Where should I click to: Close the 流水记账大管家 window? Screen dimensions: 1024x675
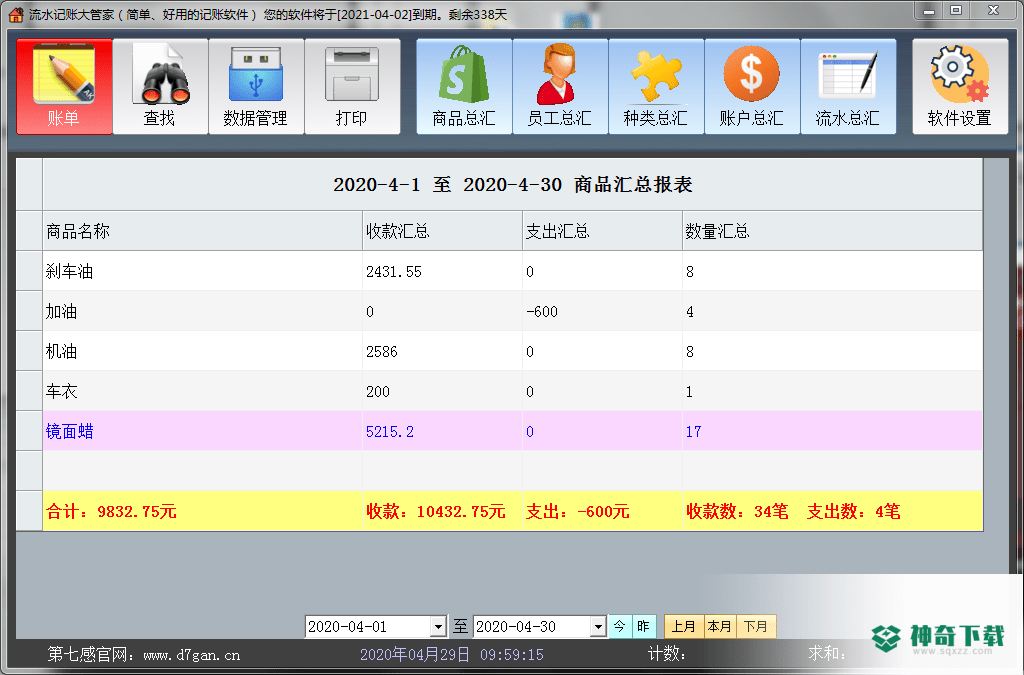coord(993,11)
